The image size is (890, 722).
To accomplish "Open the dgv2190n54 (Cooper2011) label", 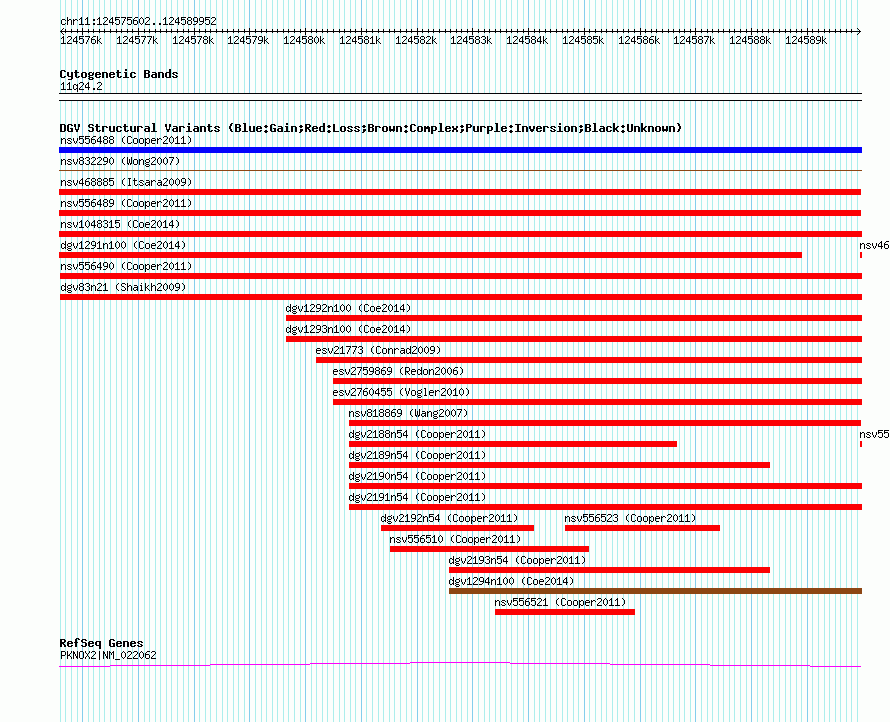I will pos(417,476).
